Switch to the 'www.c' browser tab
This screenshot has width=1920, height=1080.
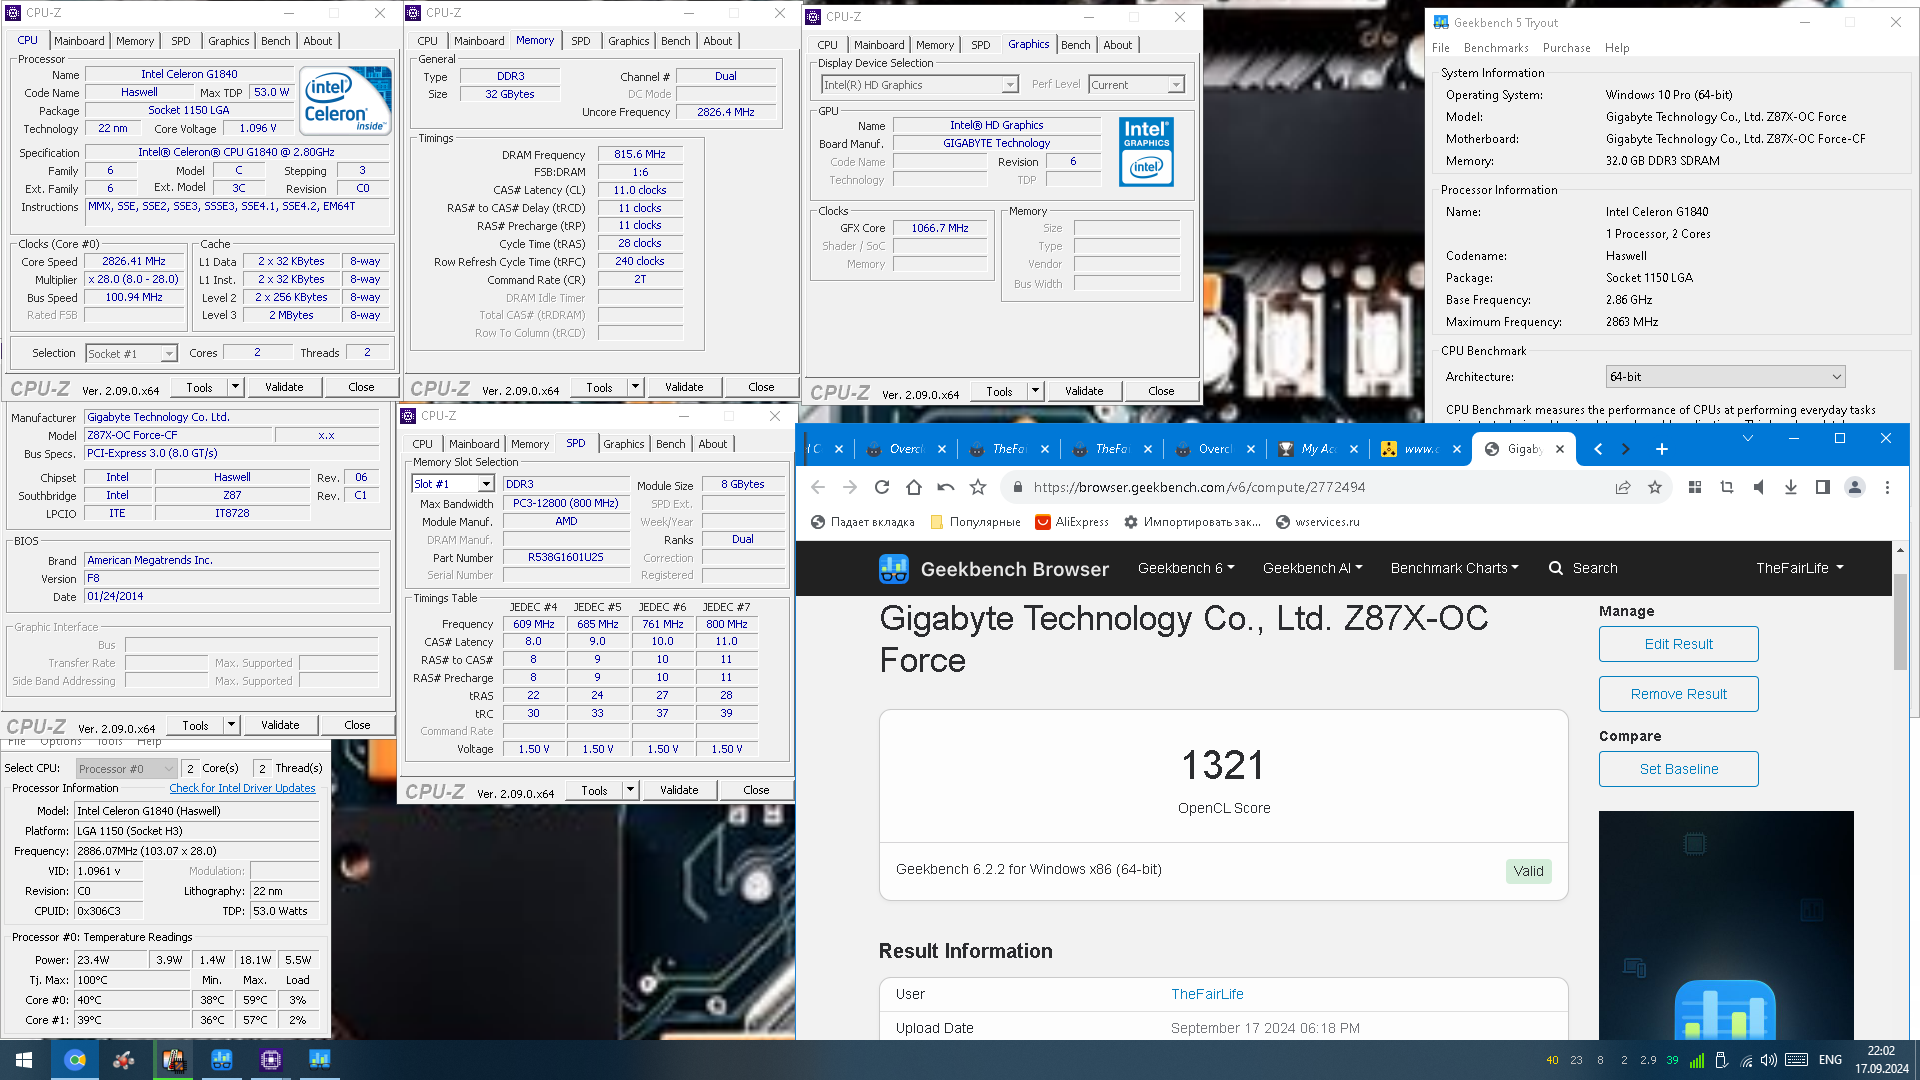(1419, 449)
